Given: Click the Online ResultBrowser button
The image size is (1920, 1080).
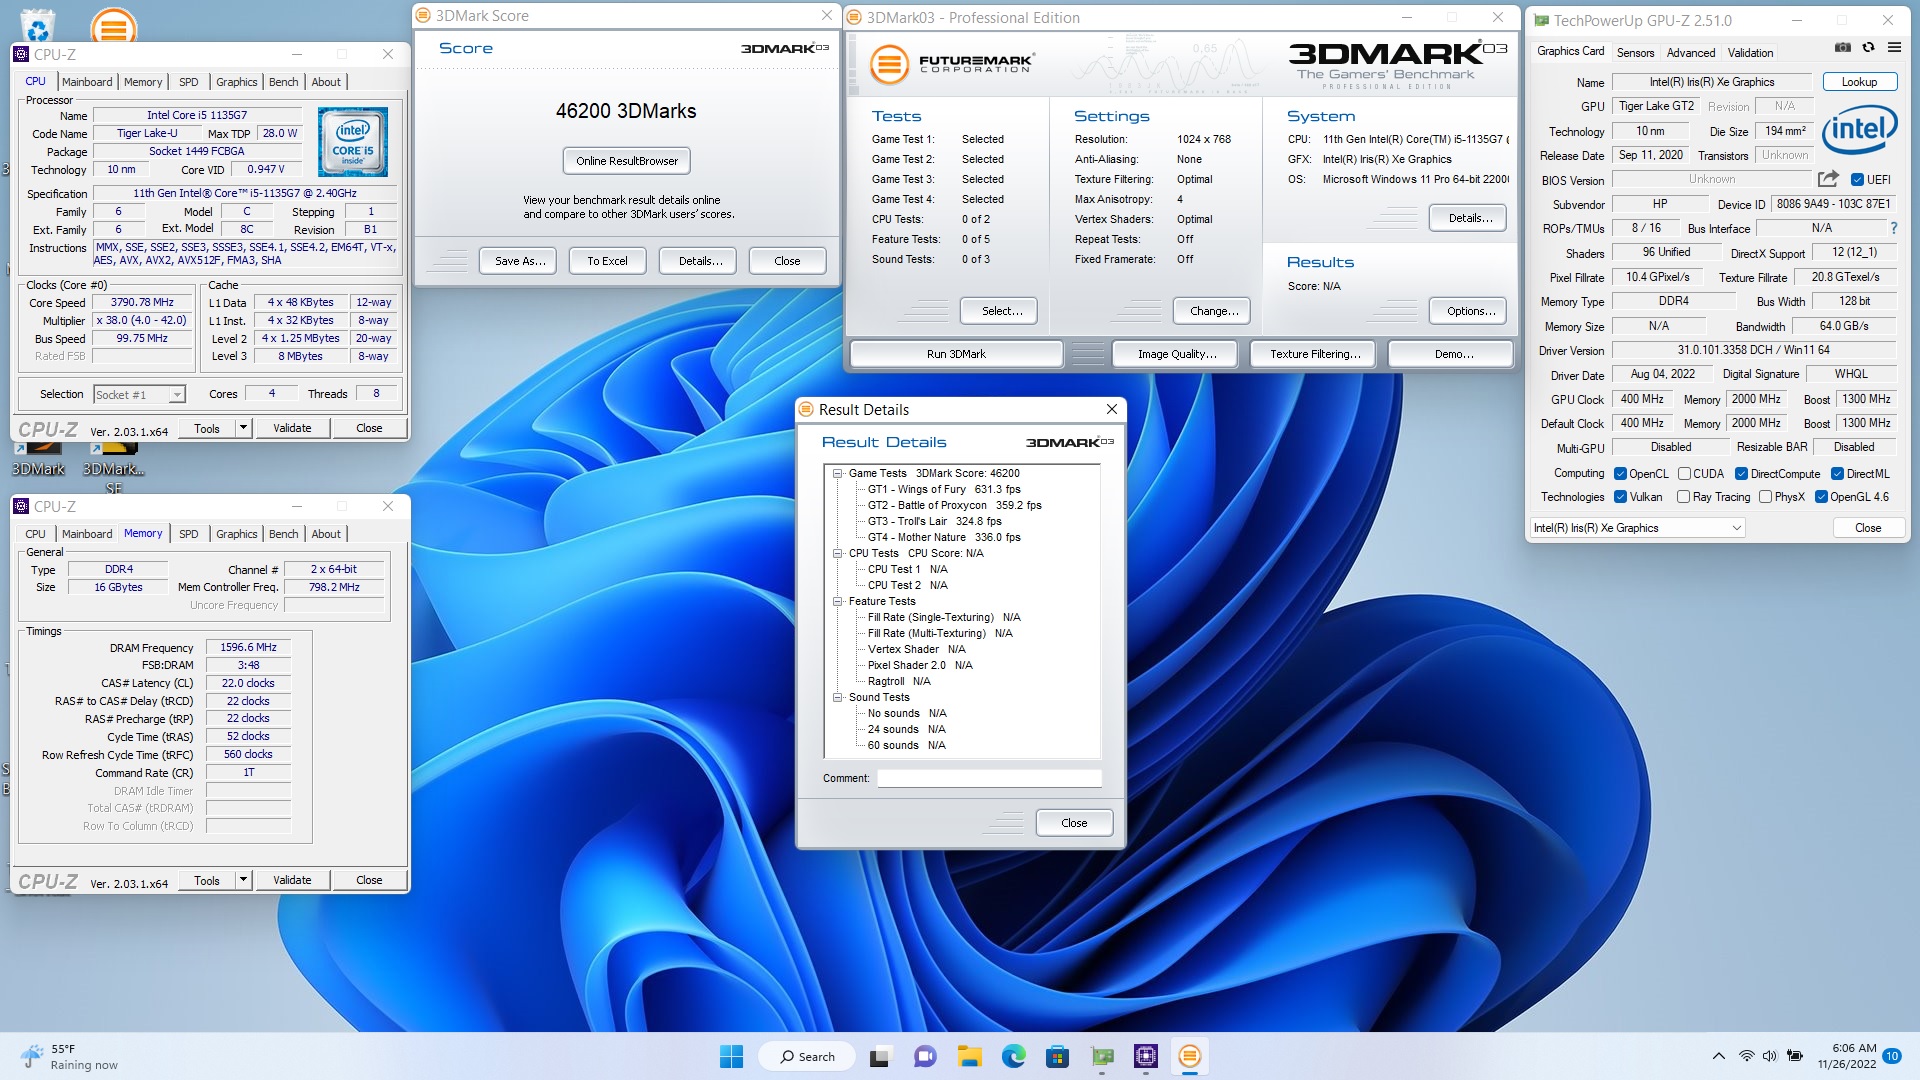Looking at the screenshot, I should (627, 161).
